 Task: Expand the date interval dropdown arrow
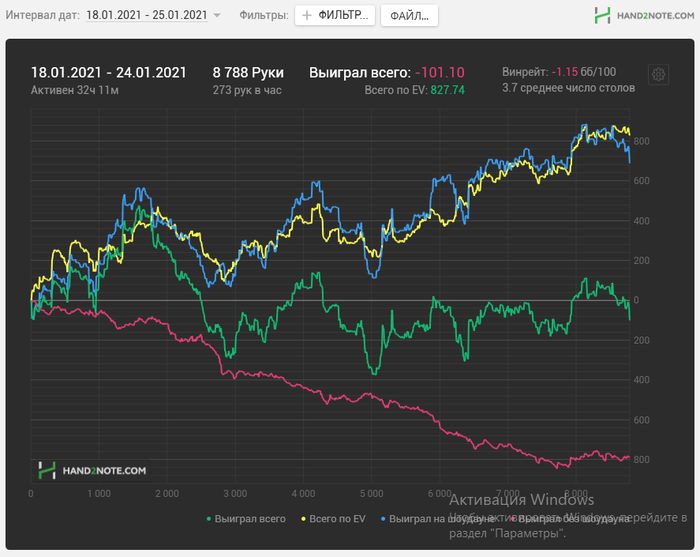(x=217, y=16)
